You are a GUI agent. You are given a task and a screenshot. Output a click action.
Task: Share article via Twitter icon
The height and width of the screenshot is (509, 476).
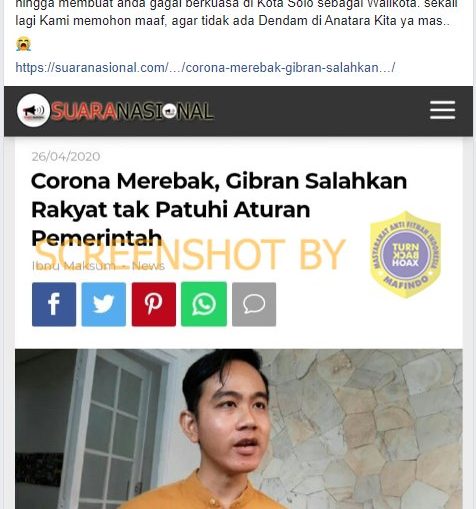point(104,304)
